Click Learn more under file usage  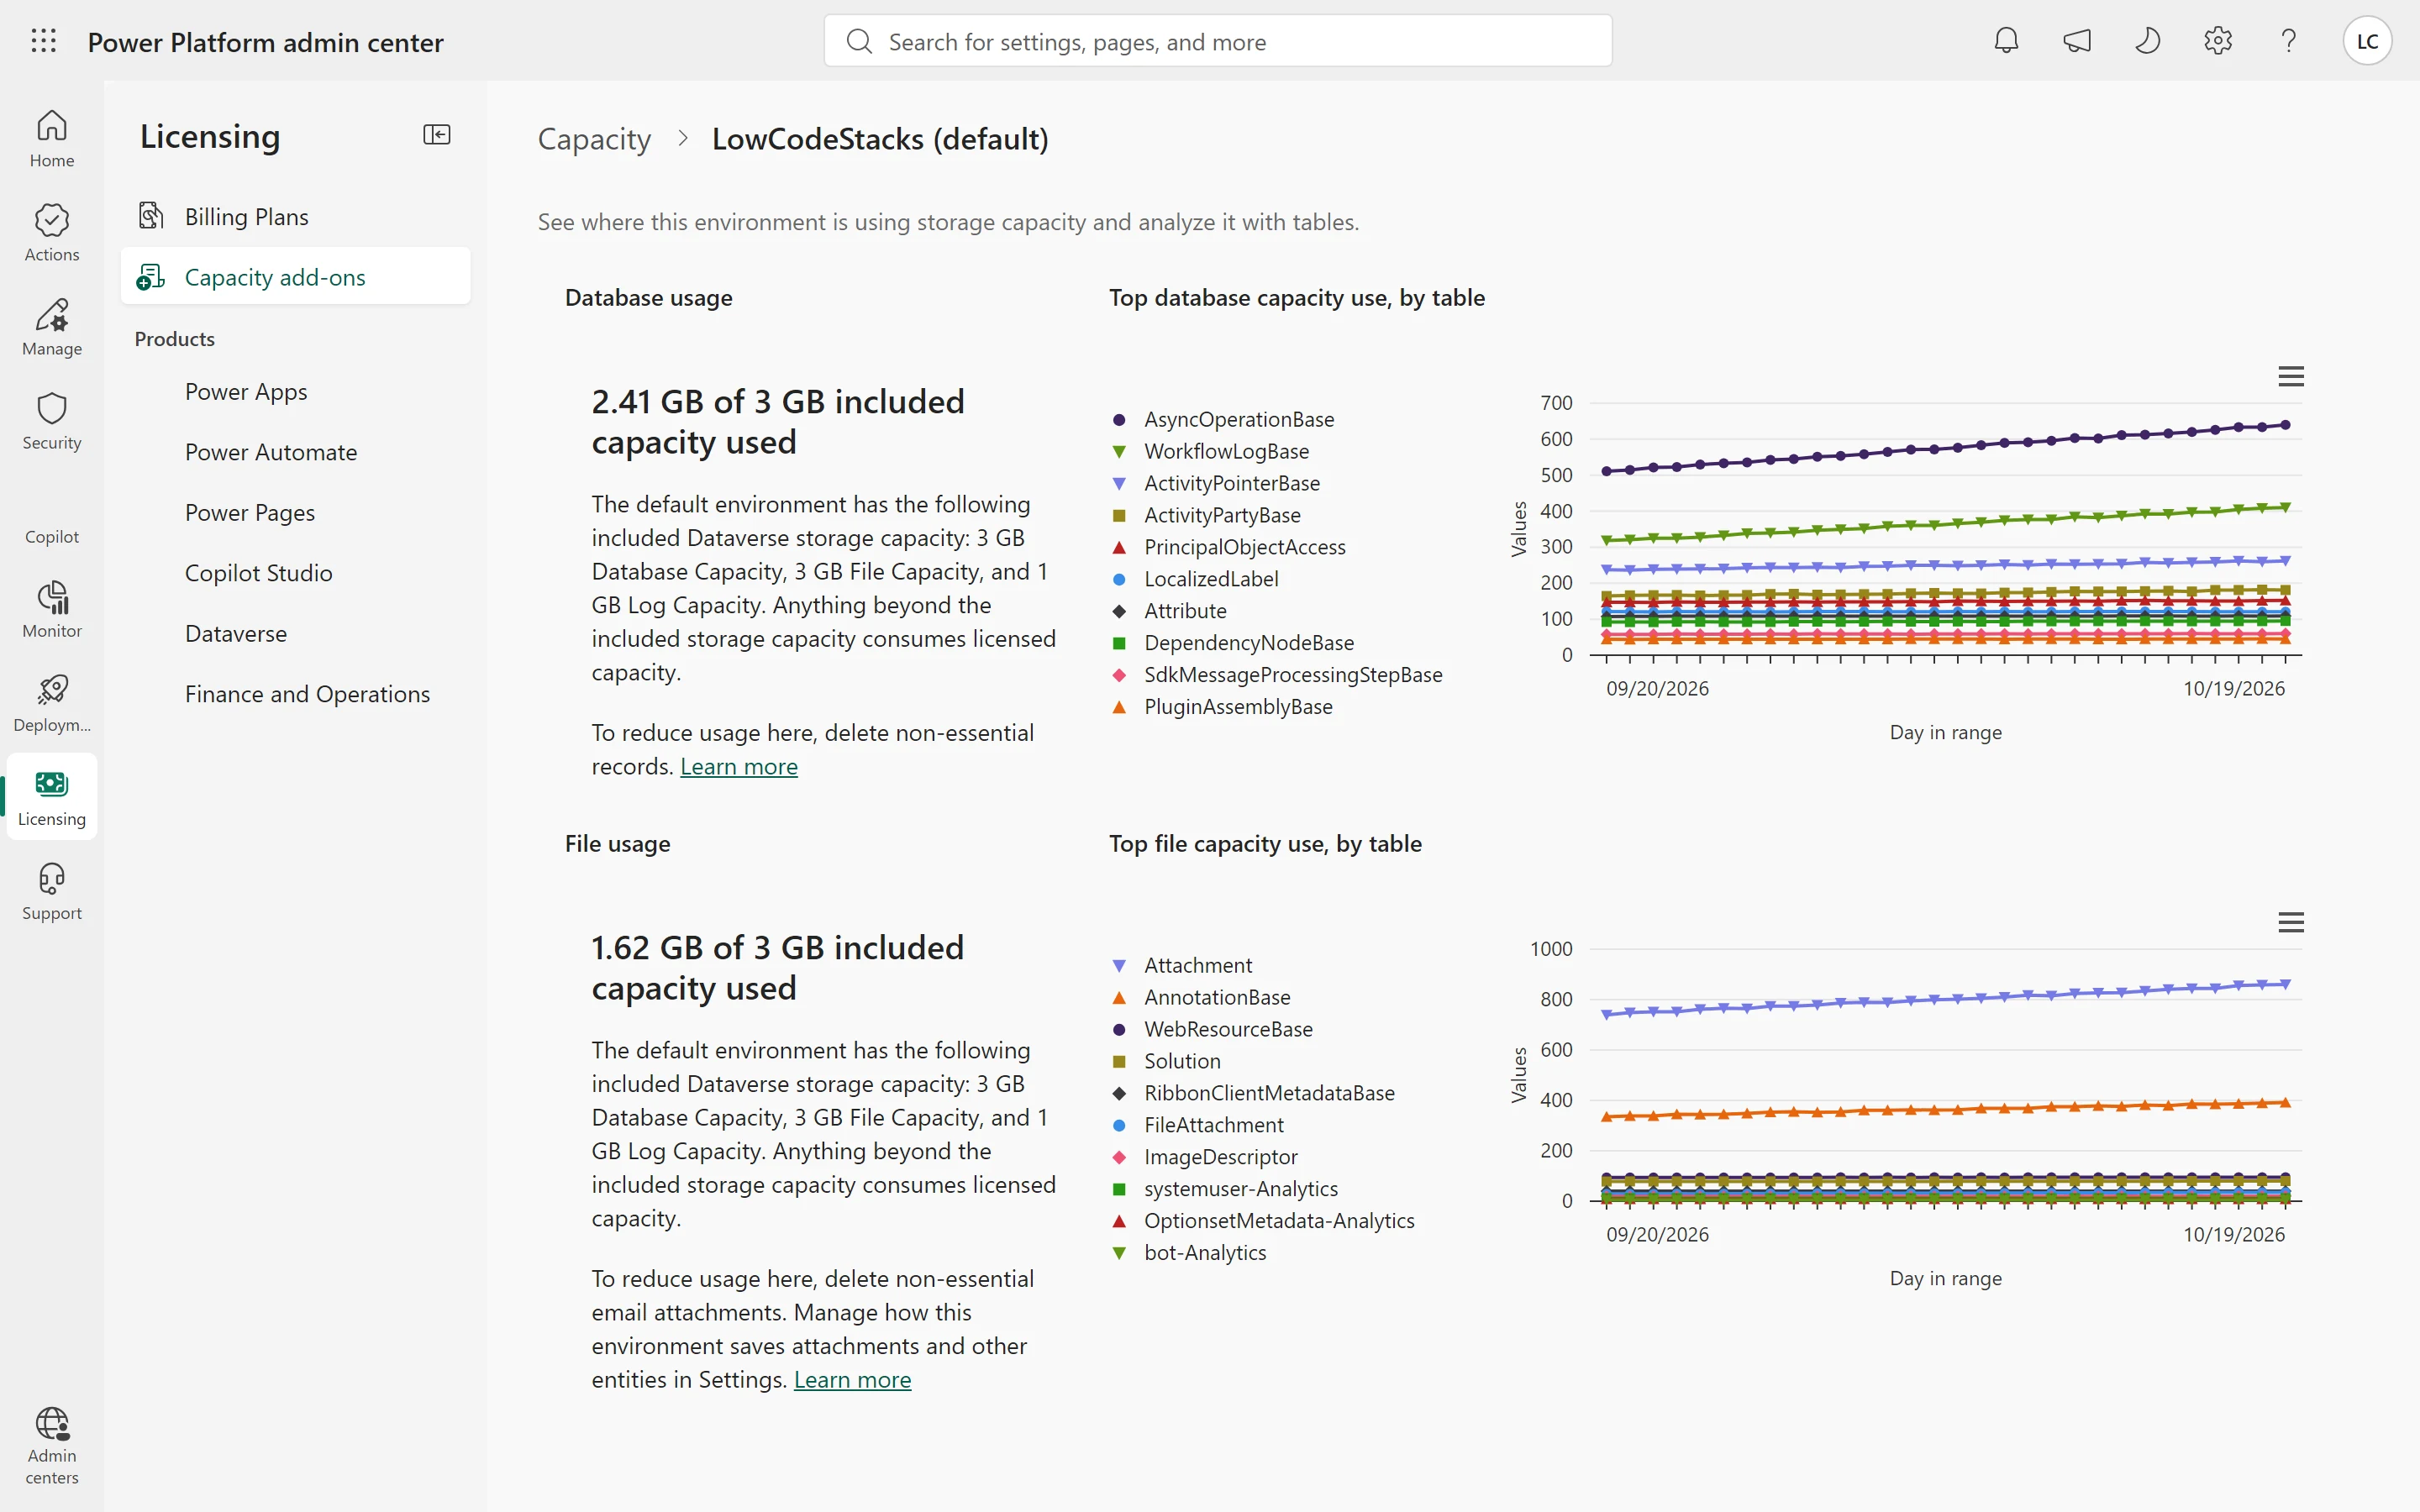852,1379
